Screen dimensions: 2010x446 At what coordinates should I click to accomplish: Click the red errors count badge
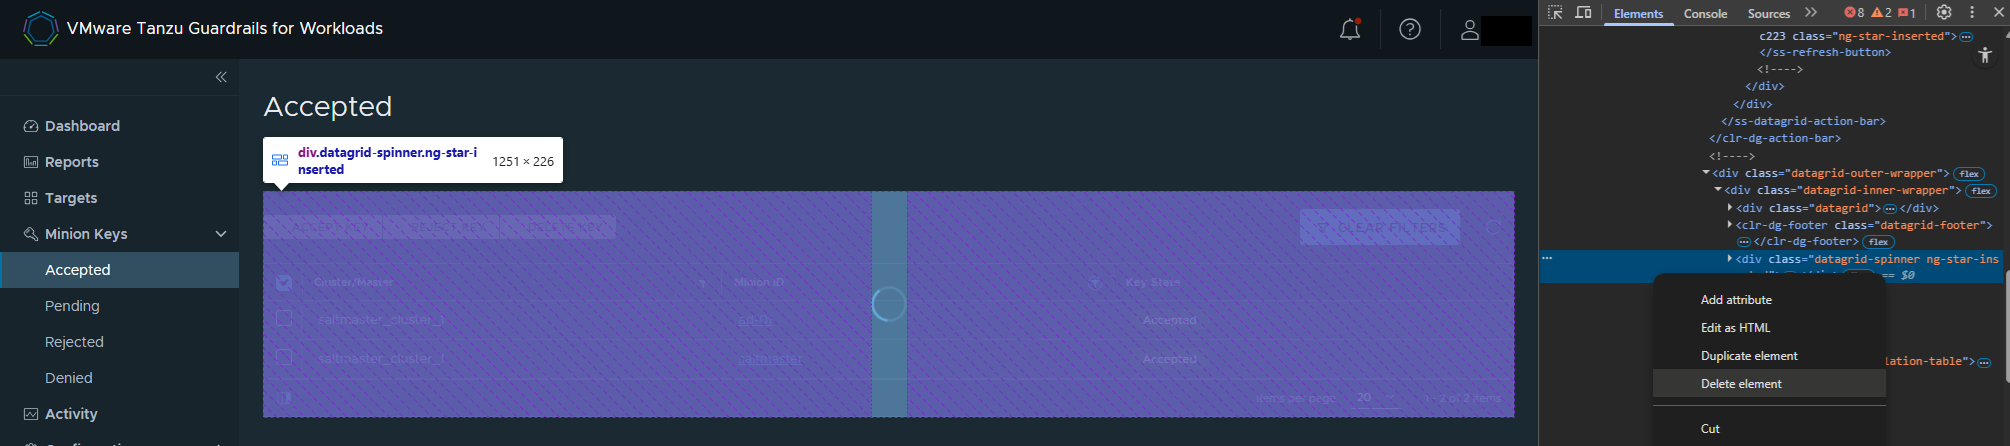(1854, 13)
